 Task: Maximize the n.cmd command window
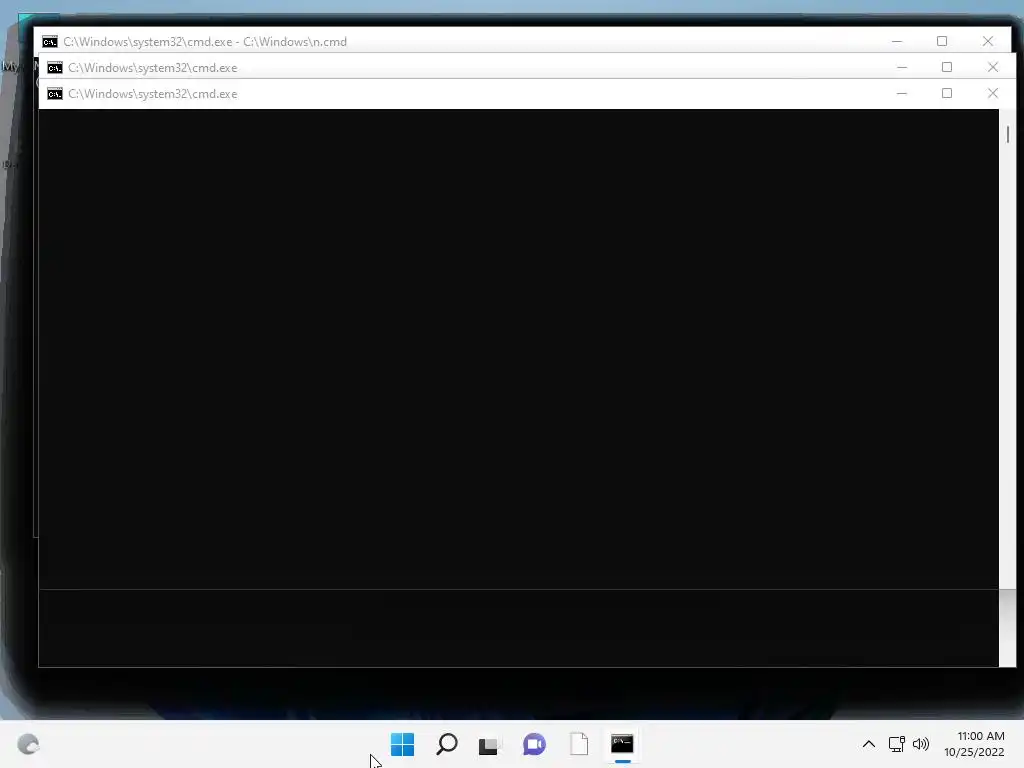click(942, 41)
